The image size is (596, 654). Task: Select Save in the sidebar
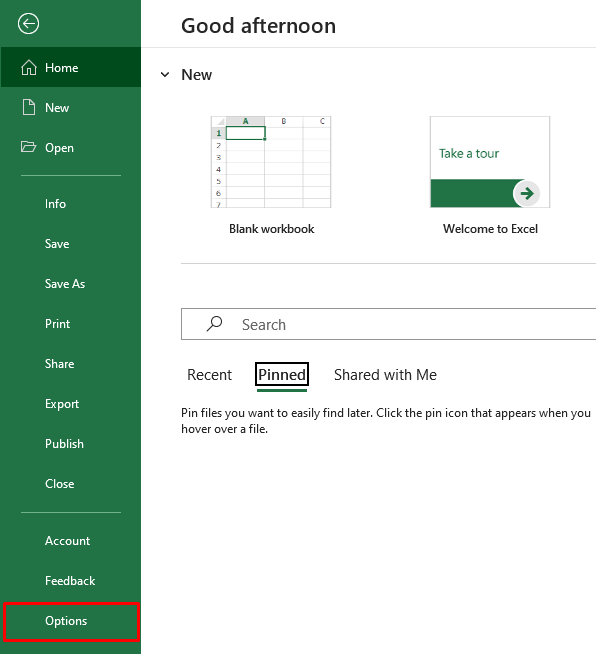(x=70, y=244)
